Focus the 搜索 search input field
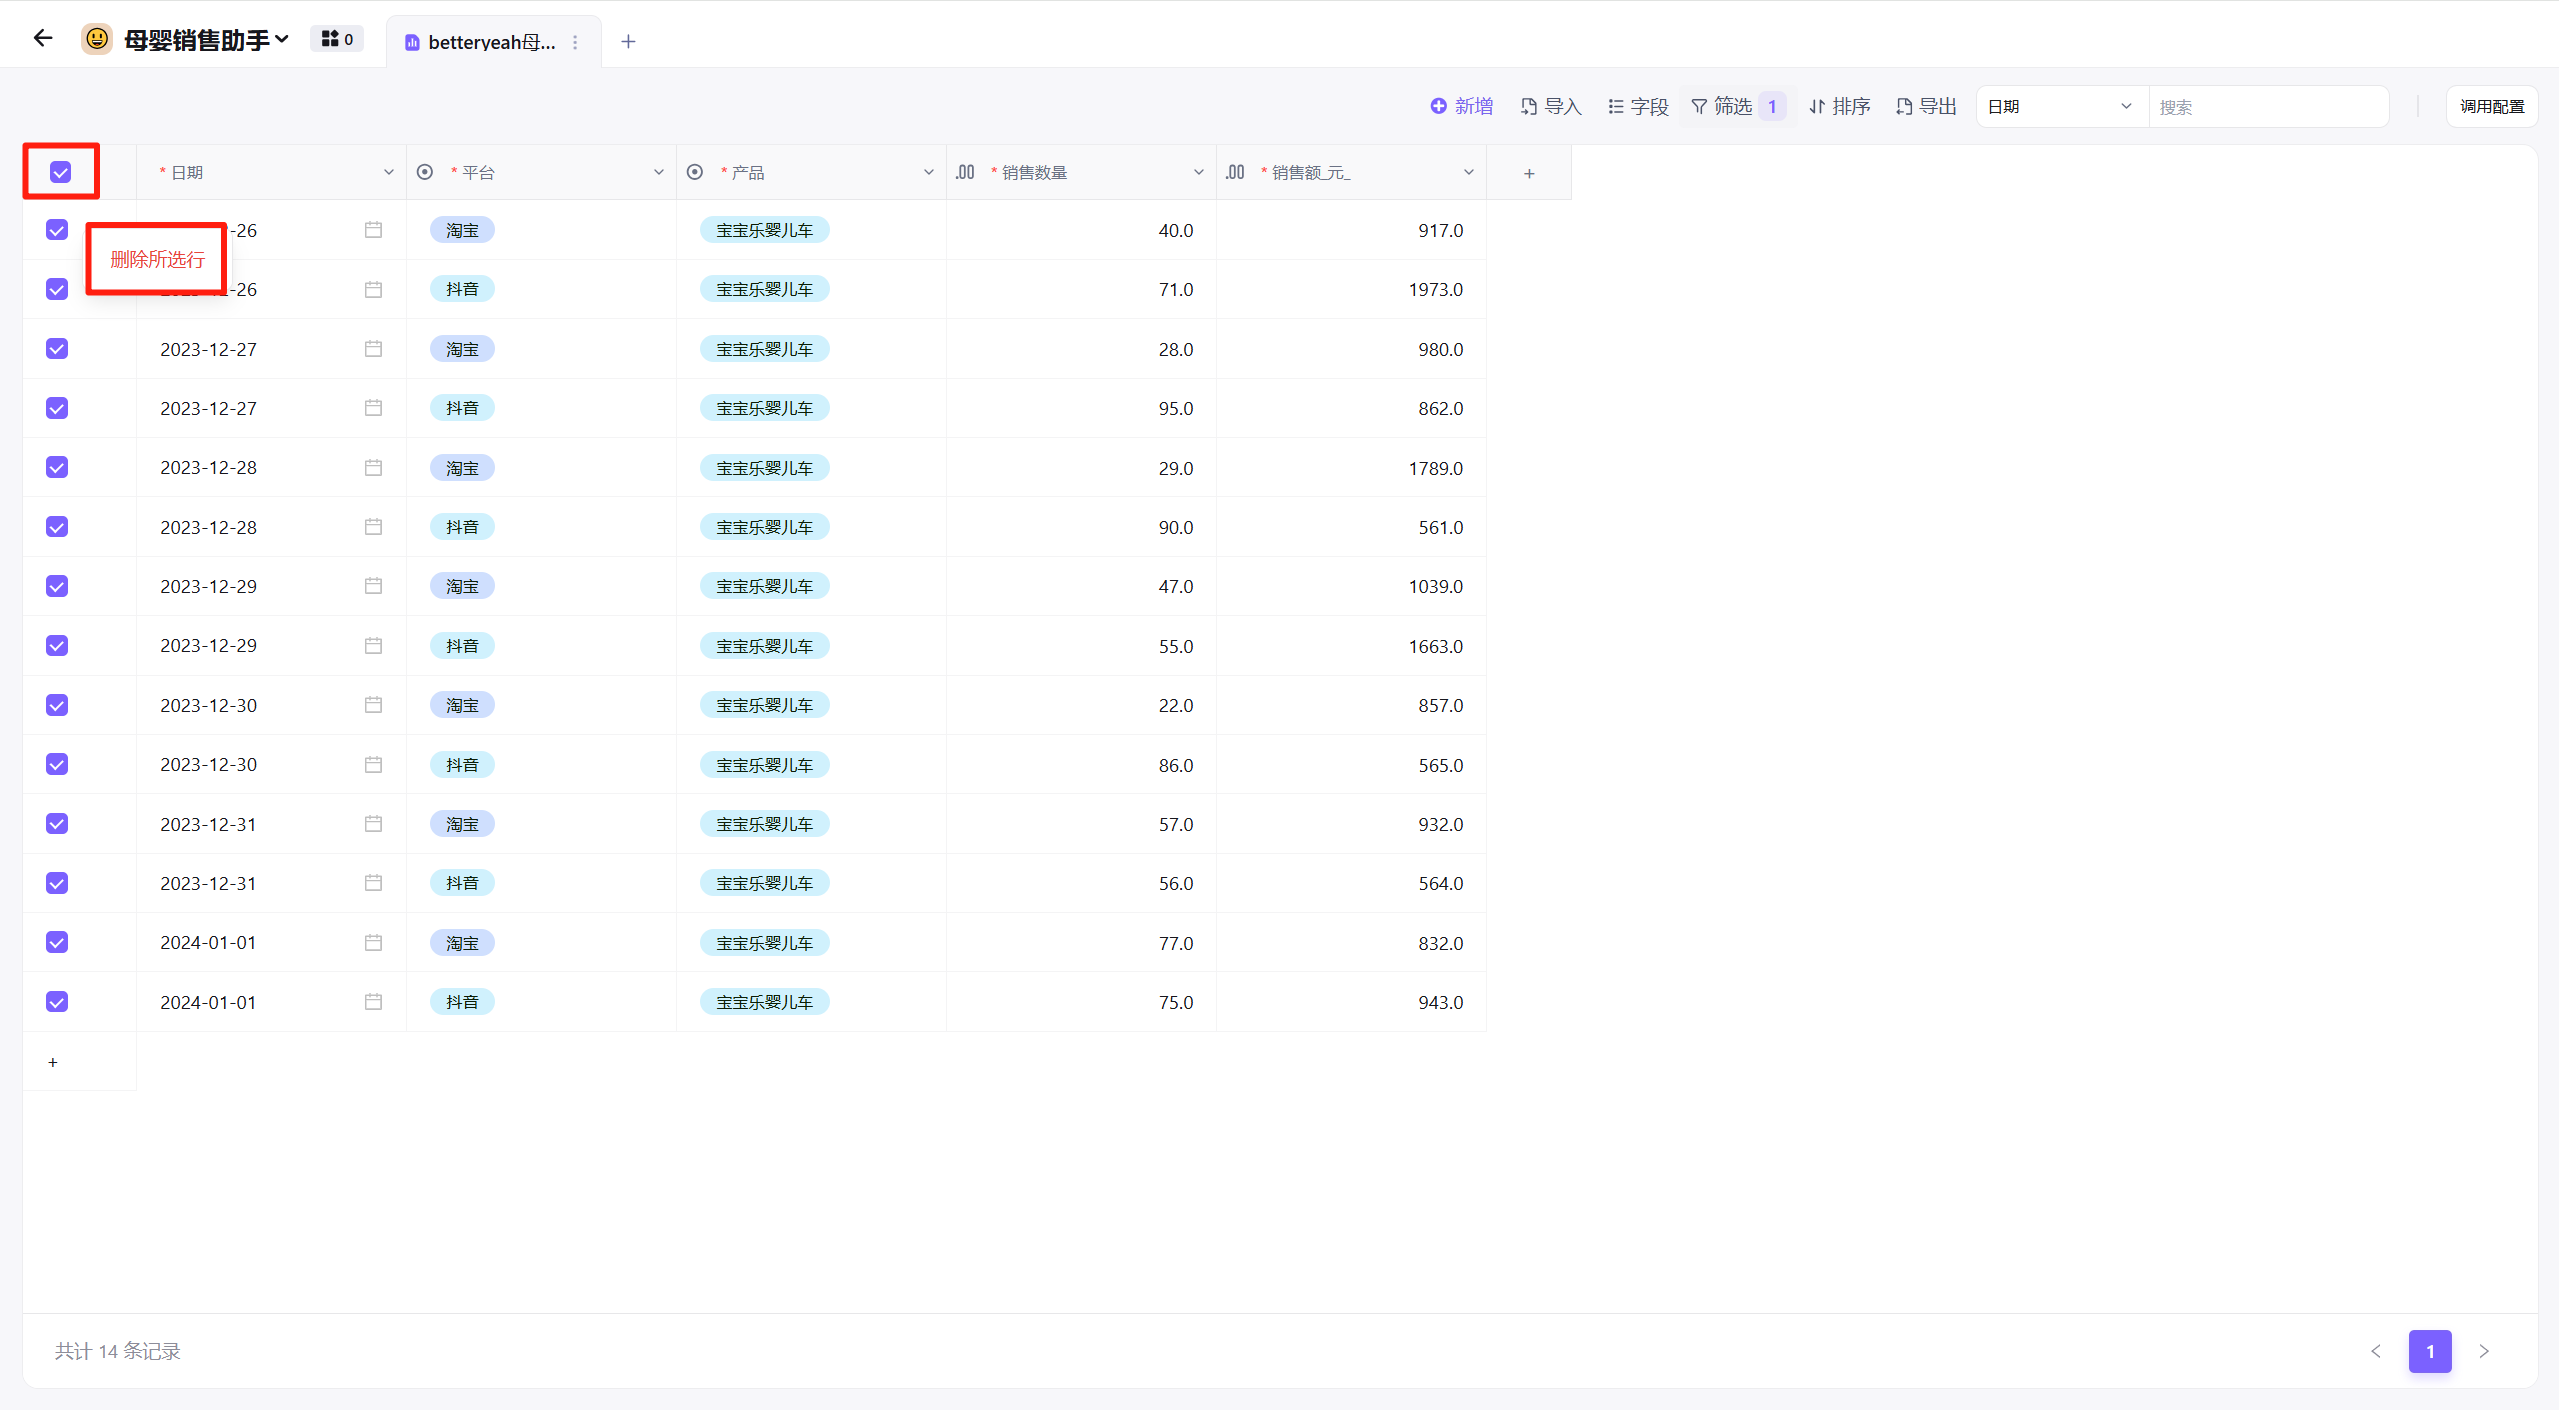Screen dimensions: 2559x1410 tap(2267, 106)
